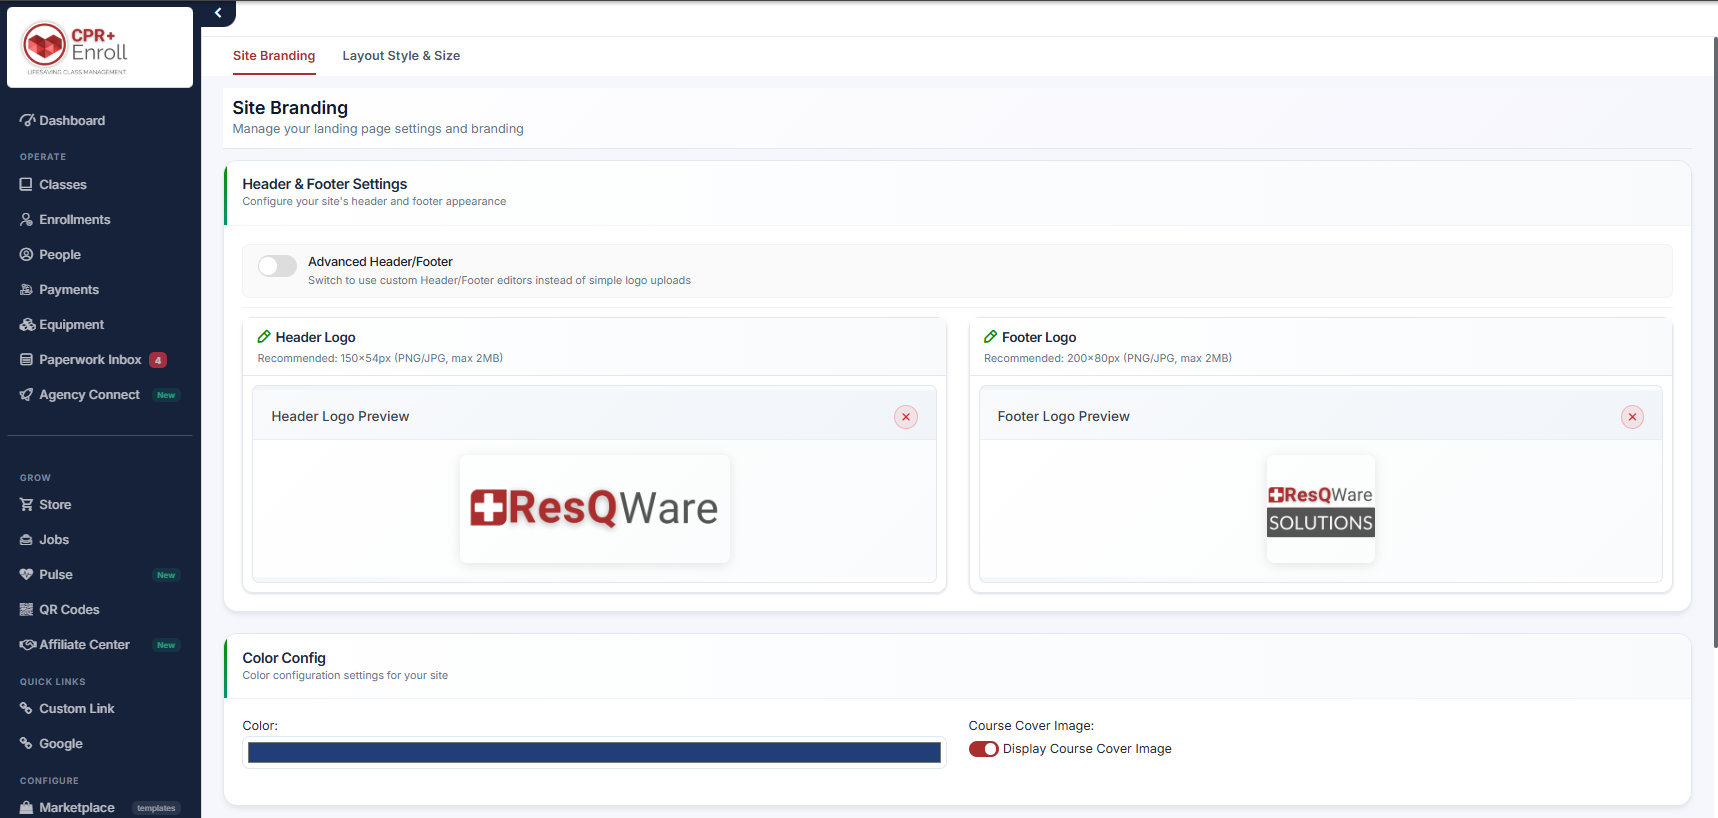Click the Color Config section heading

(284, 658)
